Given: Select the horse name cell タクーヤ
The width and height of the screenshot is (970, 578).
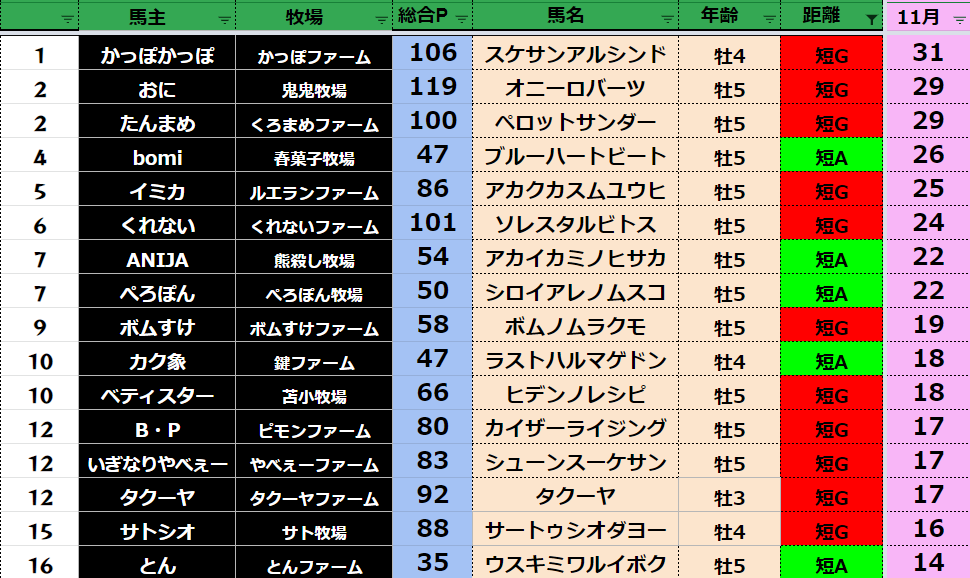Looking at the screenshot, I should coord(575,496).
